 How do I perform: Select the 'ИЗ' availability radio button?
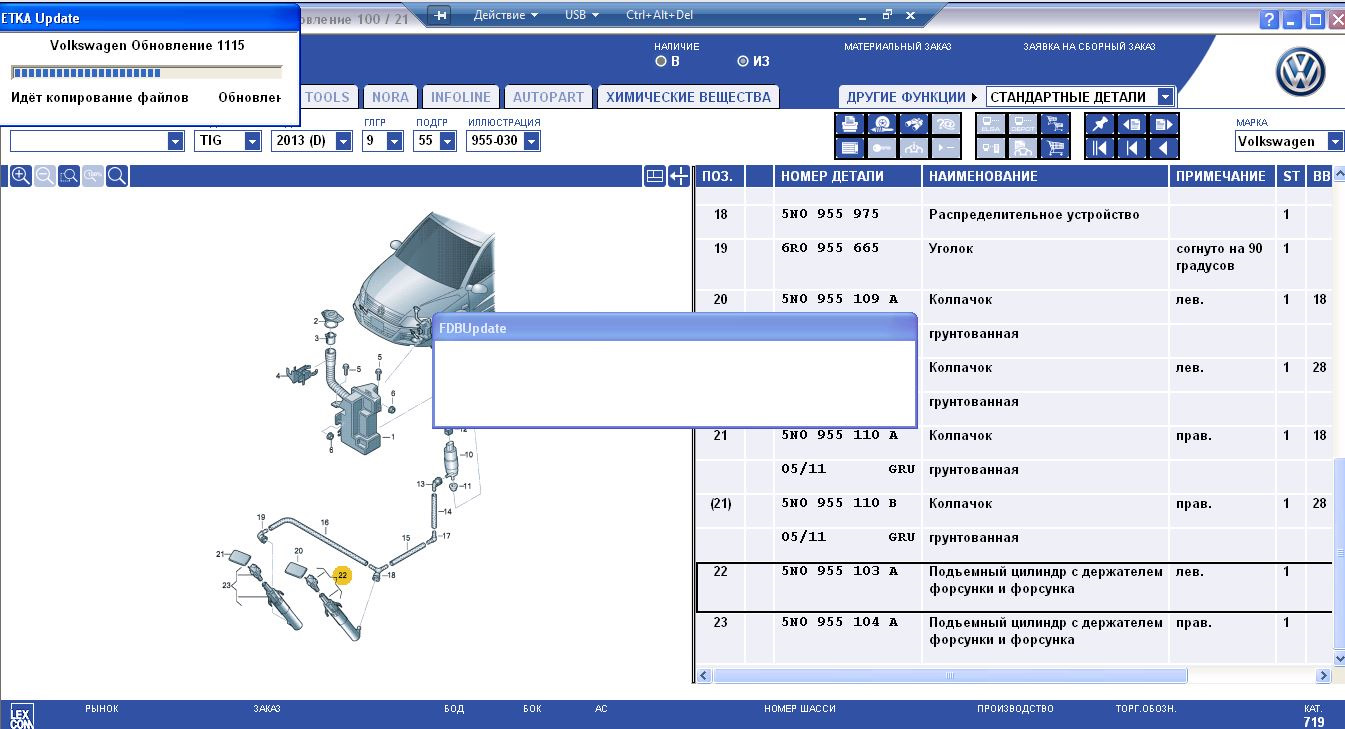coord(742,61)
